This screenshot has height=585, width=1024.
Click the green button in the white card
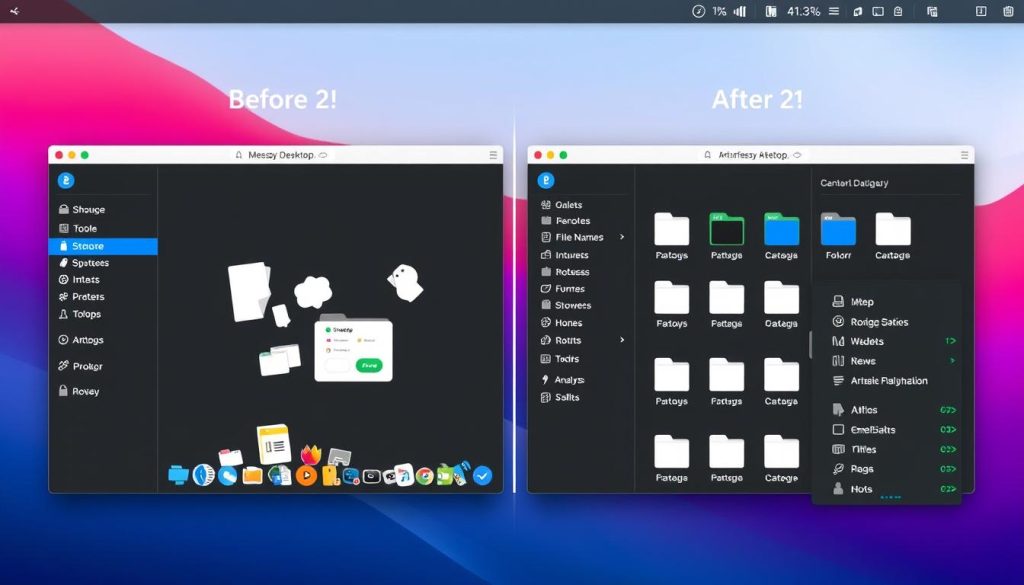pos(369,366)
